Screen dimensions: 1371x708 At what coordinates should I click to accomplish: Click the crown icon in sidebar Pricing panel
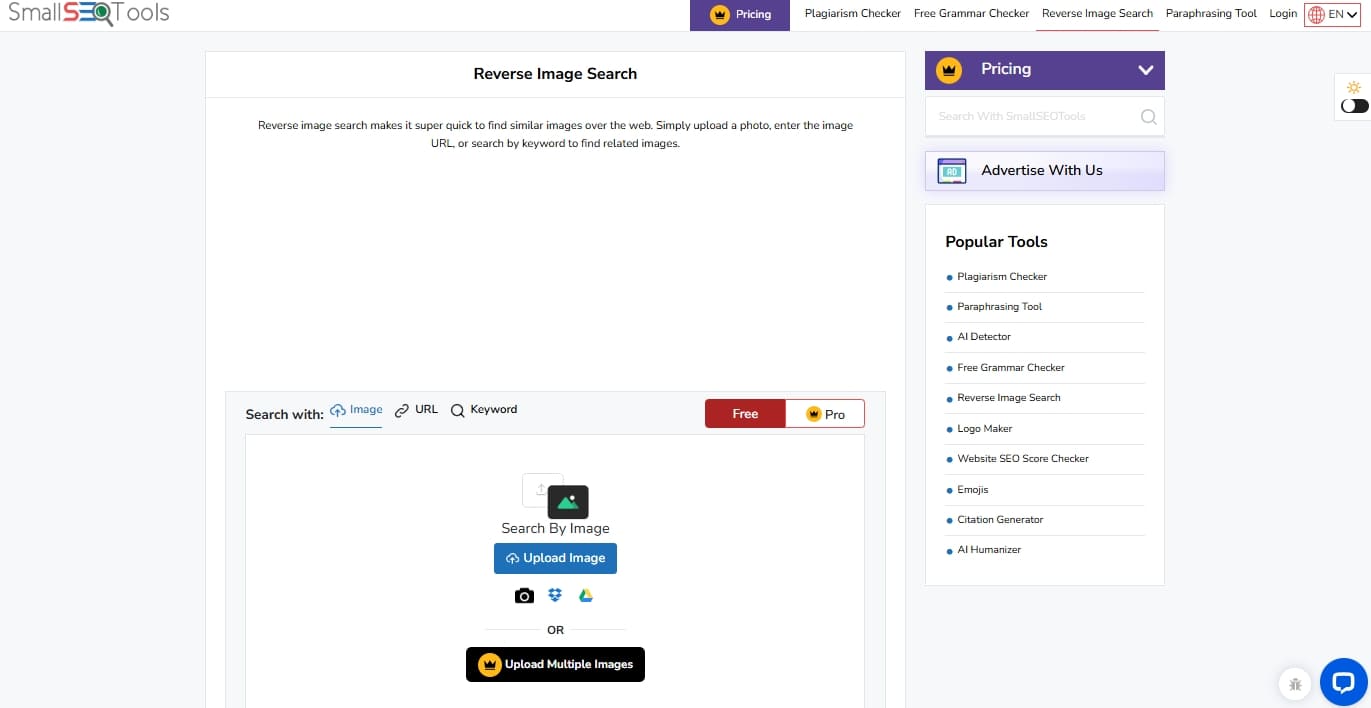949,70
